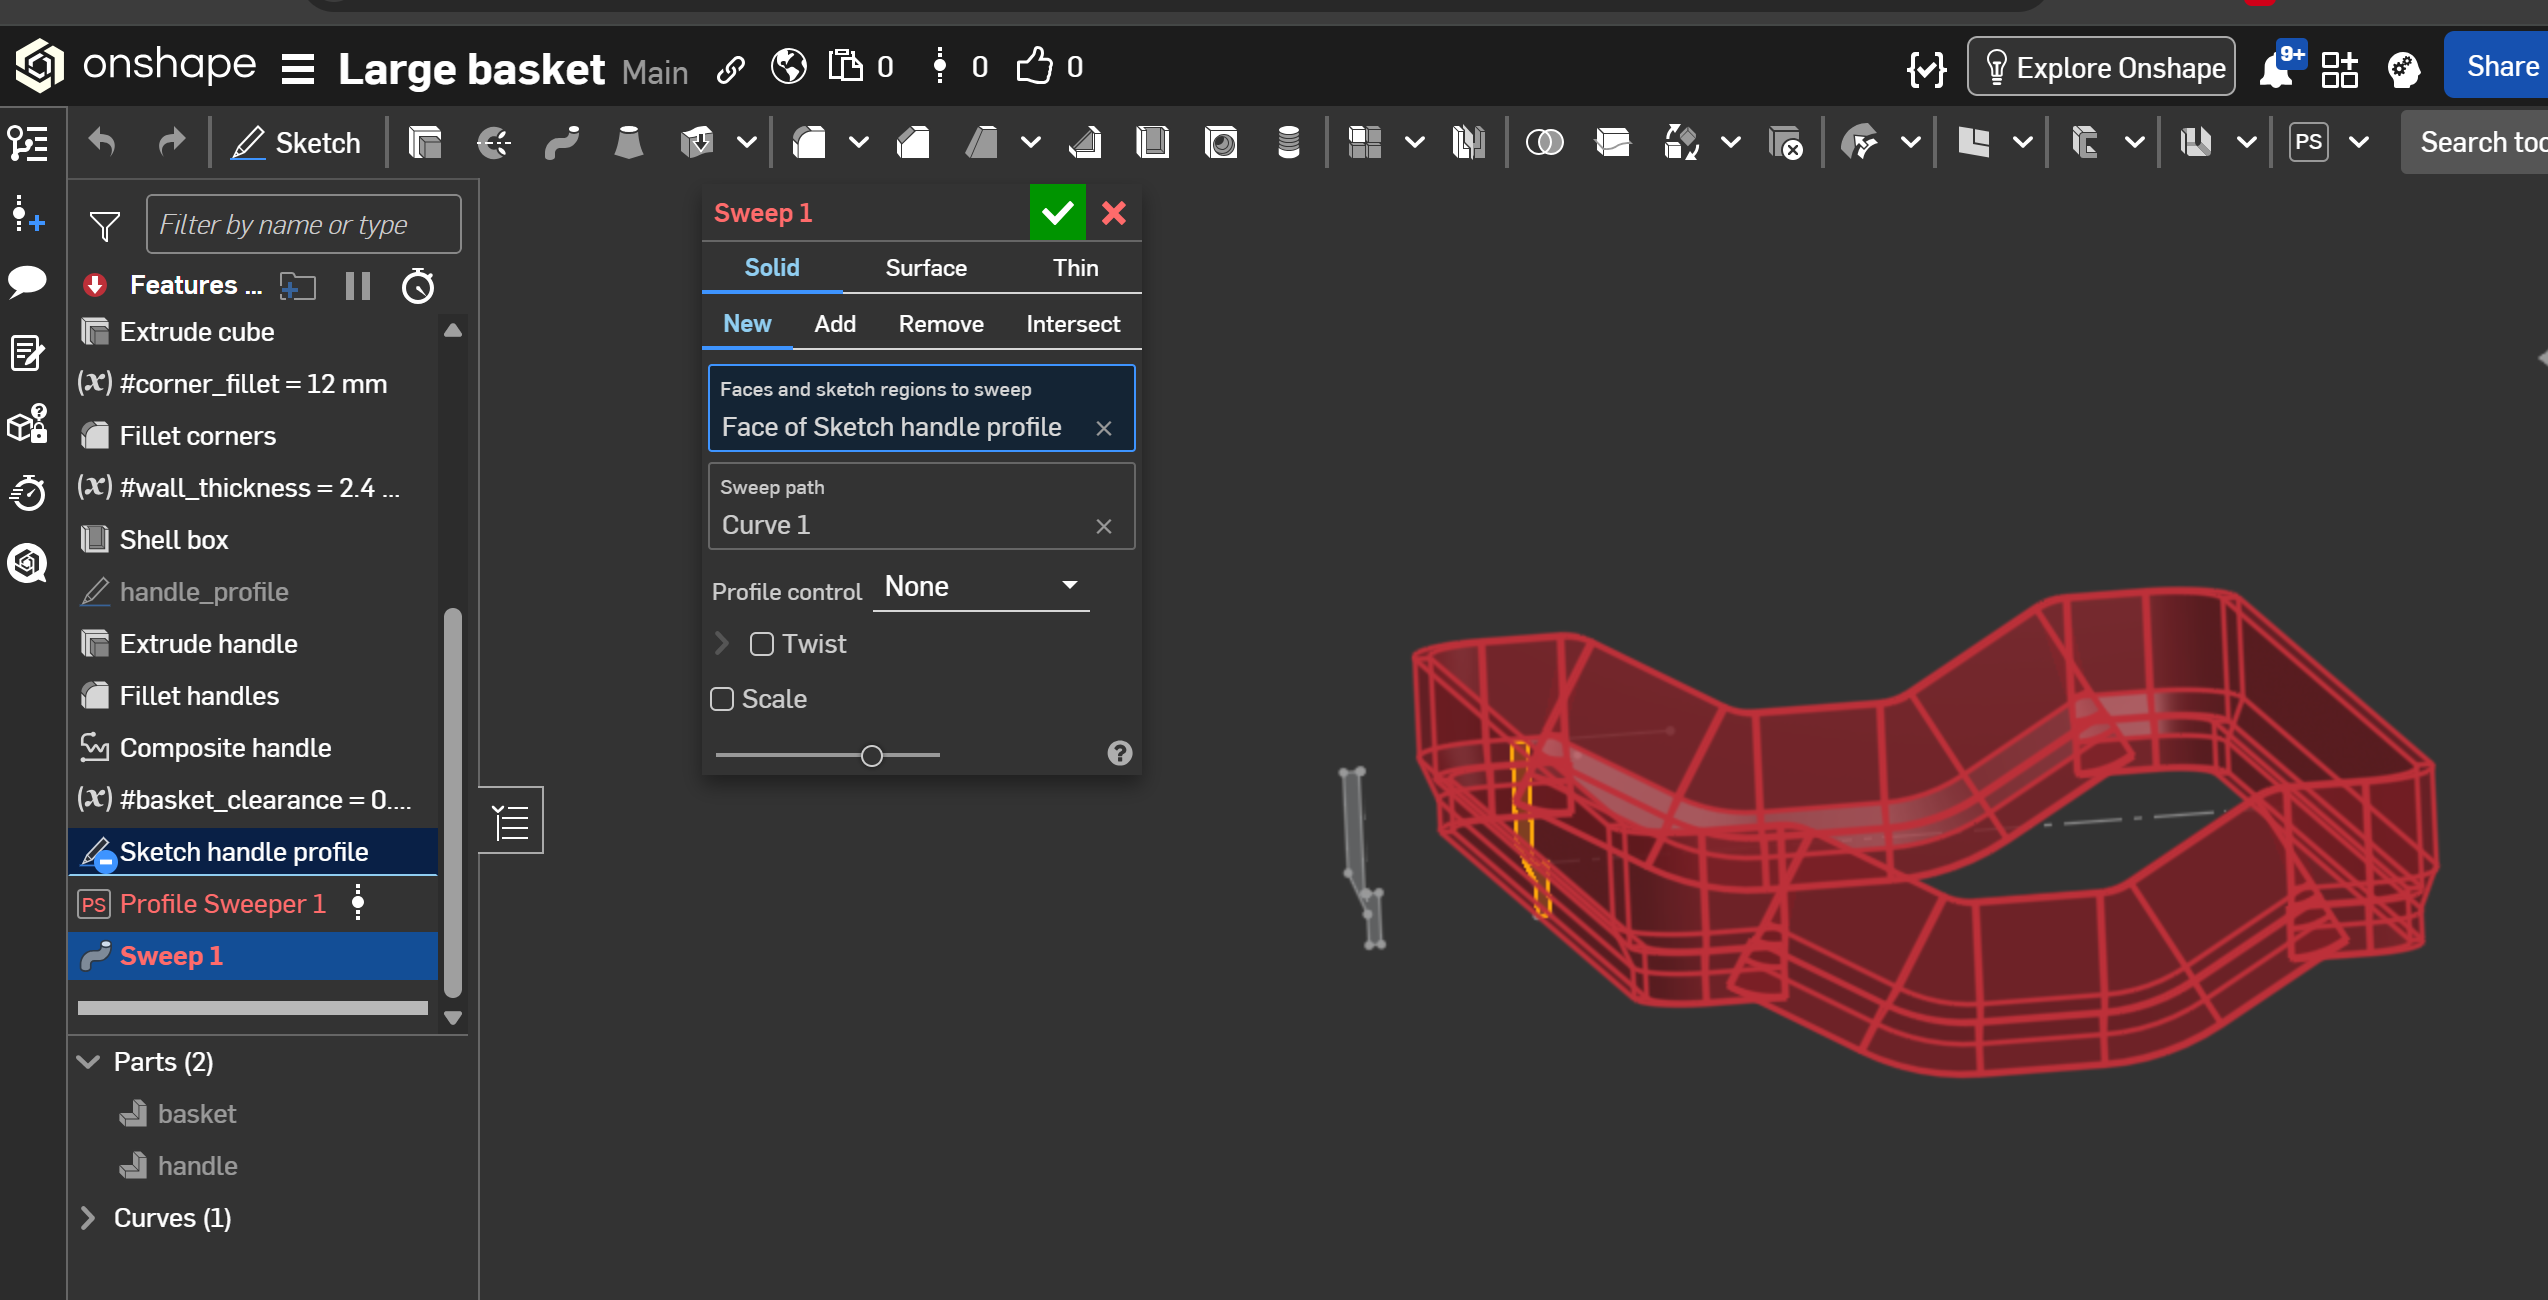Open the notifications bell icon
Viewport: 2548px width, 1300px height.
pos(2277,68)
